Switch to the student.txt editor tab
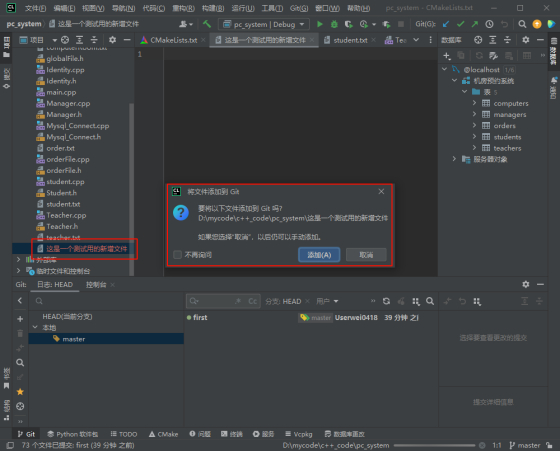 [350, 40]
